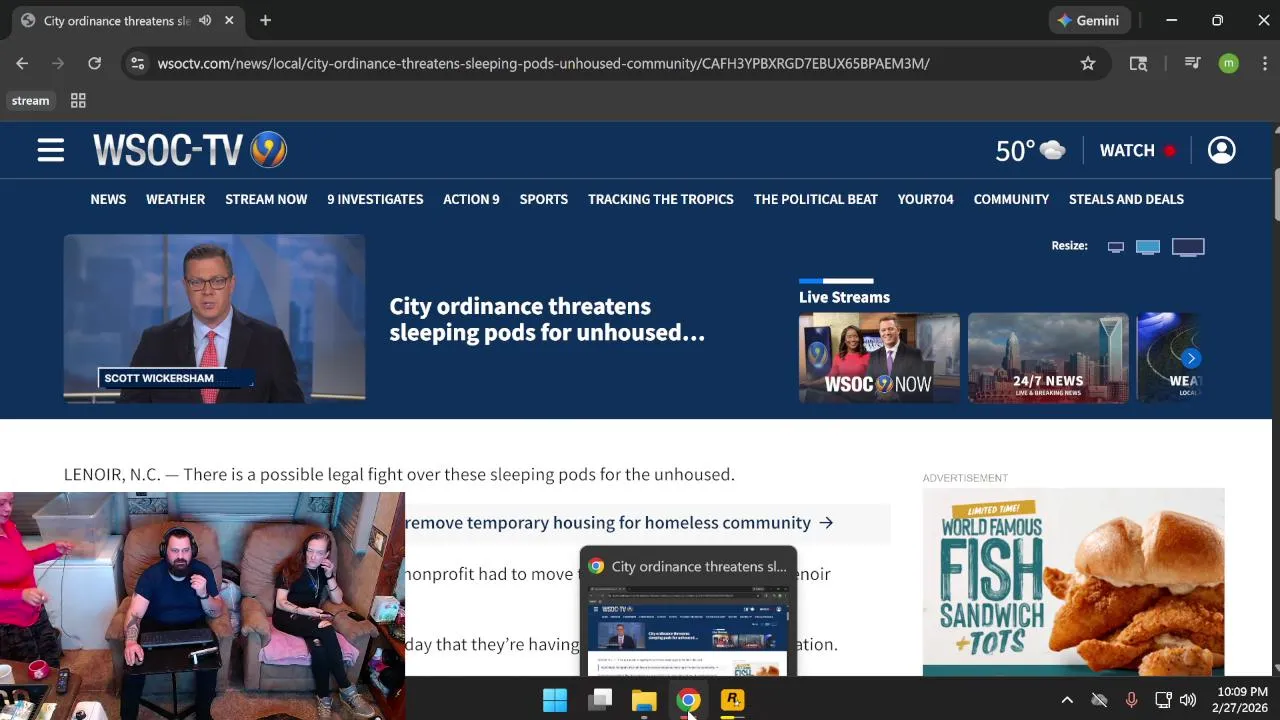Open the WSOC-TV hamburger menu

[51, 150]
